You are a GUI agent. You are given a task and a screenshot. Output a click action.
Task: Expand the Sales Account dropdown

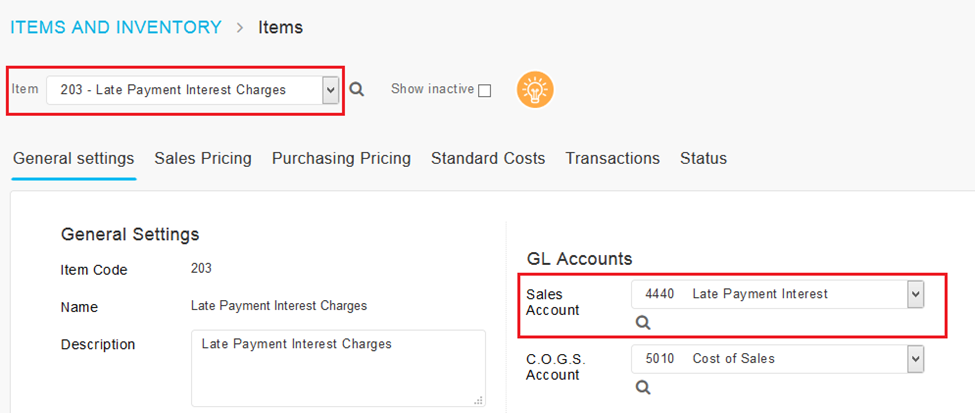[915, 294]
